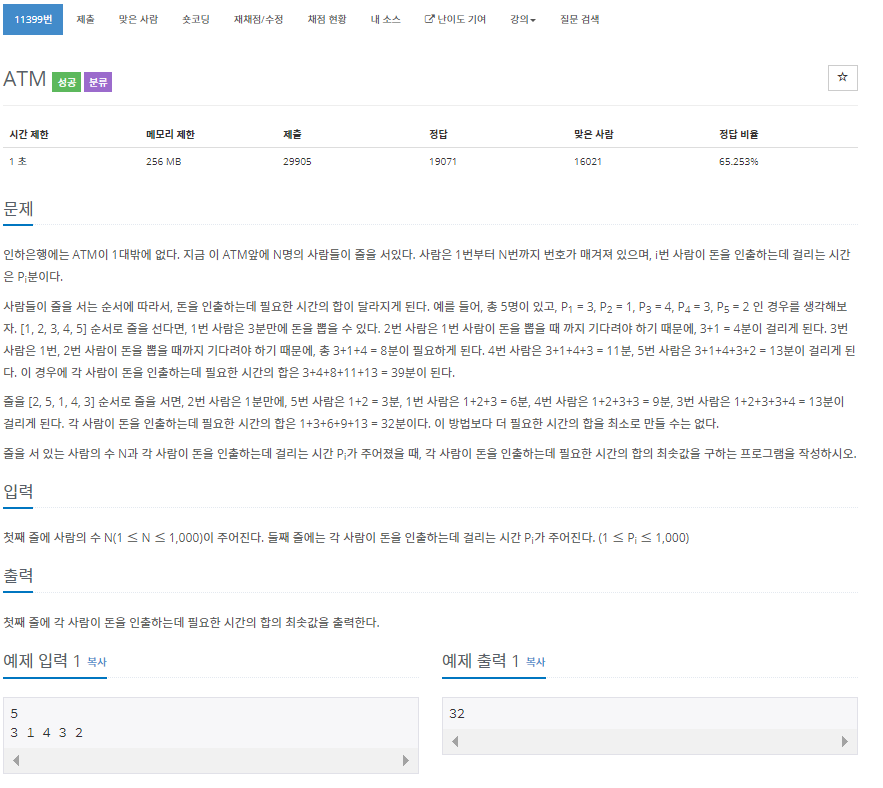883x788 pixels.
Task: Click the green 성공 badge
Action: pyautogui.click(x=66, y=82)
